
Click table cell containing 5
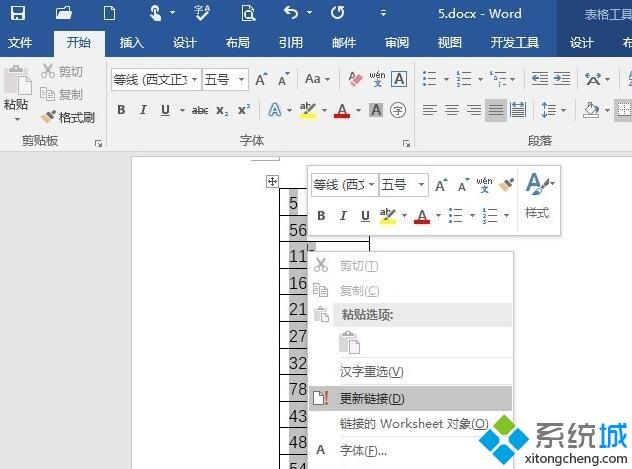pos(294,203)
